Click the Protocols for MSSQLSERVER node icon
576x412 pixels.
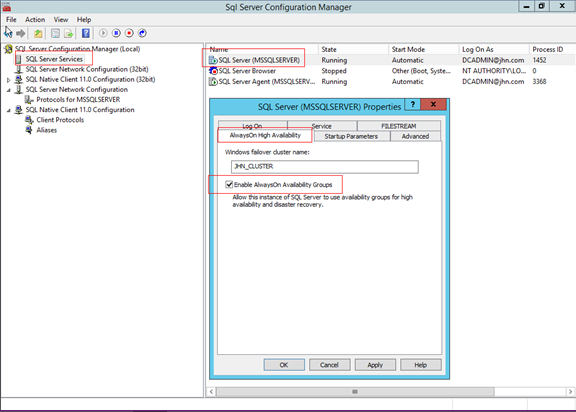pyautogui.click(x=29, y=100)
